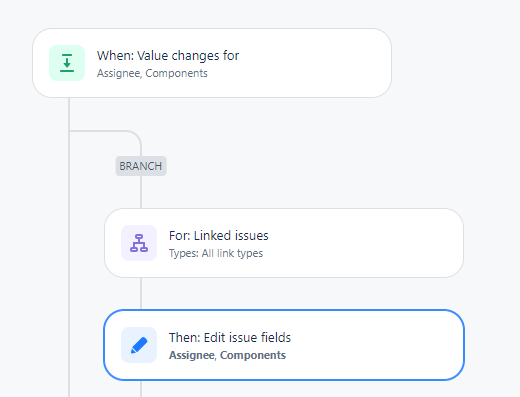Click the purple linked-issues branch icon
The image size is (520, 397).
pyautogui.click(x=139, y=243)
